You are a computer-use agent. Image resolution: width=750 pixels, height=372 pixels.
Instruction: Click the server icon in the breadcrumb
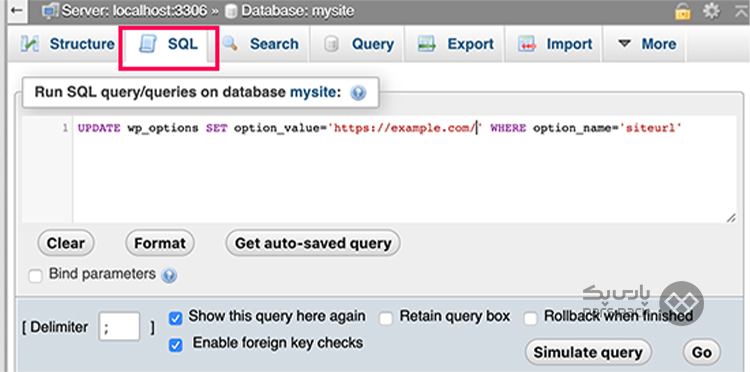[x=50, y=11]
